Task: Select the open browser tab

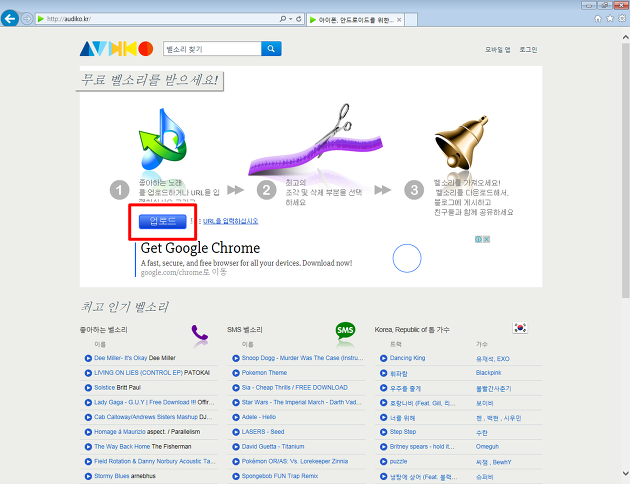Action: click(356, 20)
